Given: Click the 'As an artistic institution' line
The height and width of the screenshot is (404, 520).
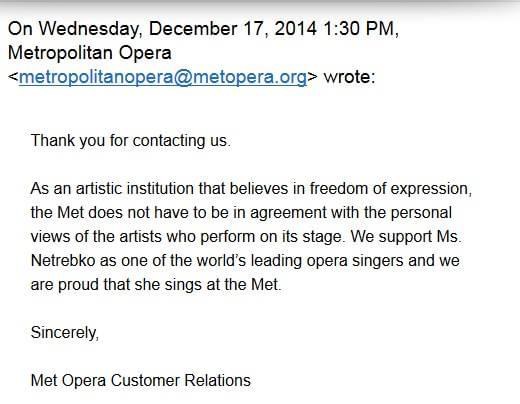Looking at the screenshot, I should tap(251, 189).
